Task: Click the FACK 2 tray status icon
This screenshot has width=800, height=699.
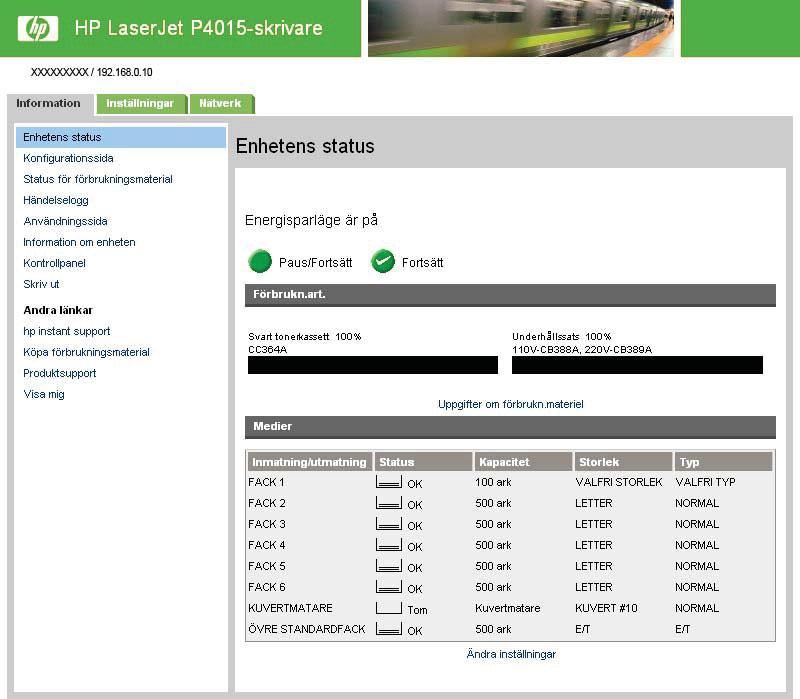Action: tap(389, 503)
